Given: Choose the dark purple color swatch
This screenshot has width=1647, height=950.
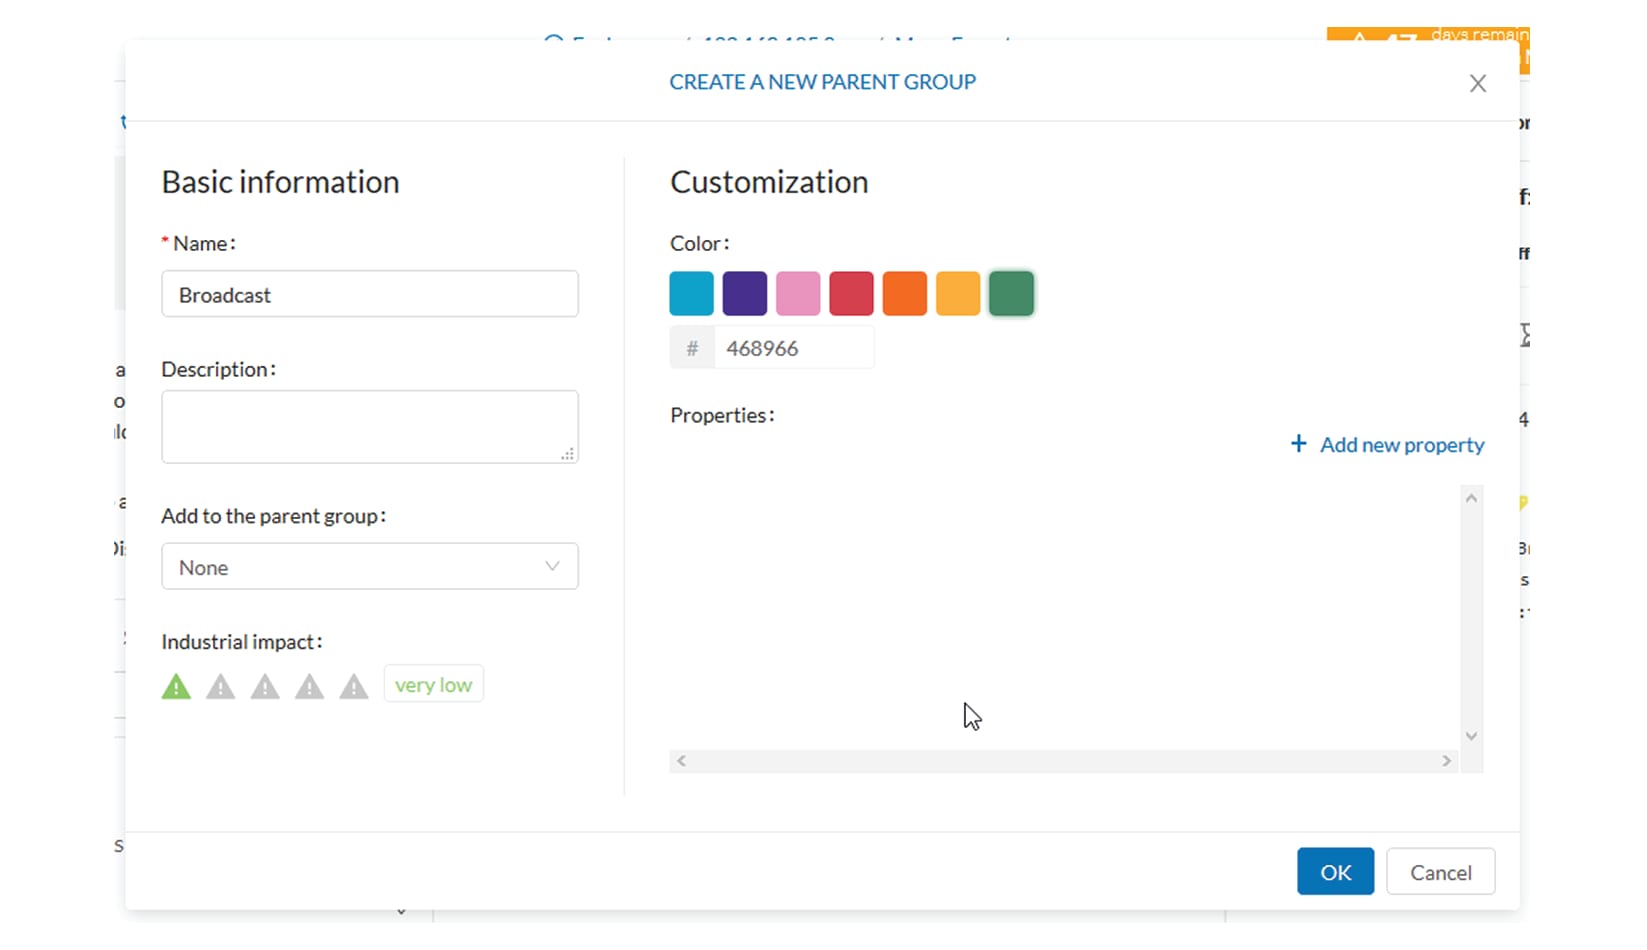Looking at the screenshot, I should 745,294.
